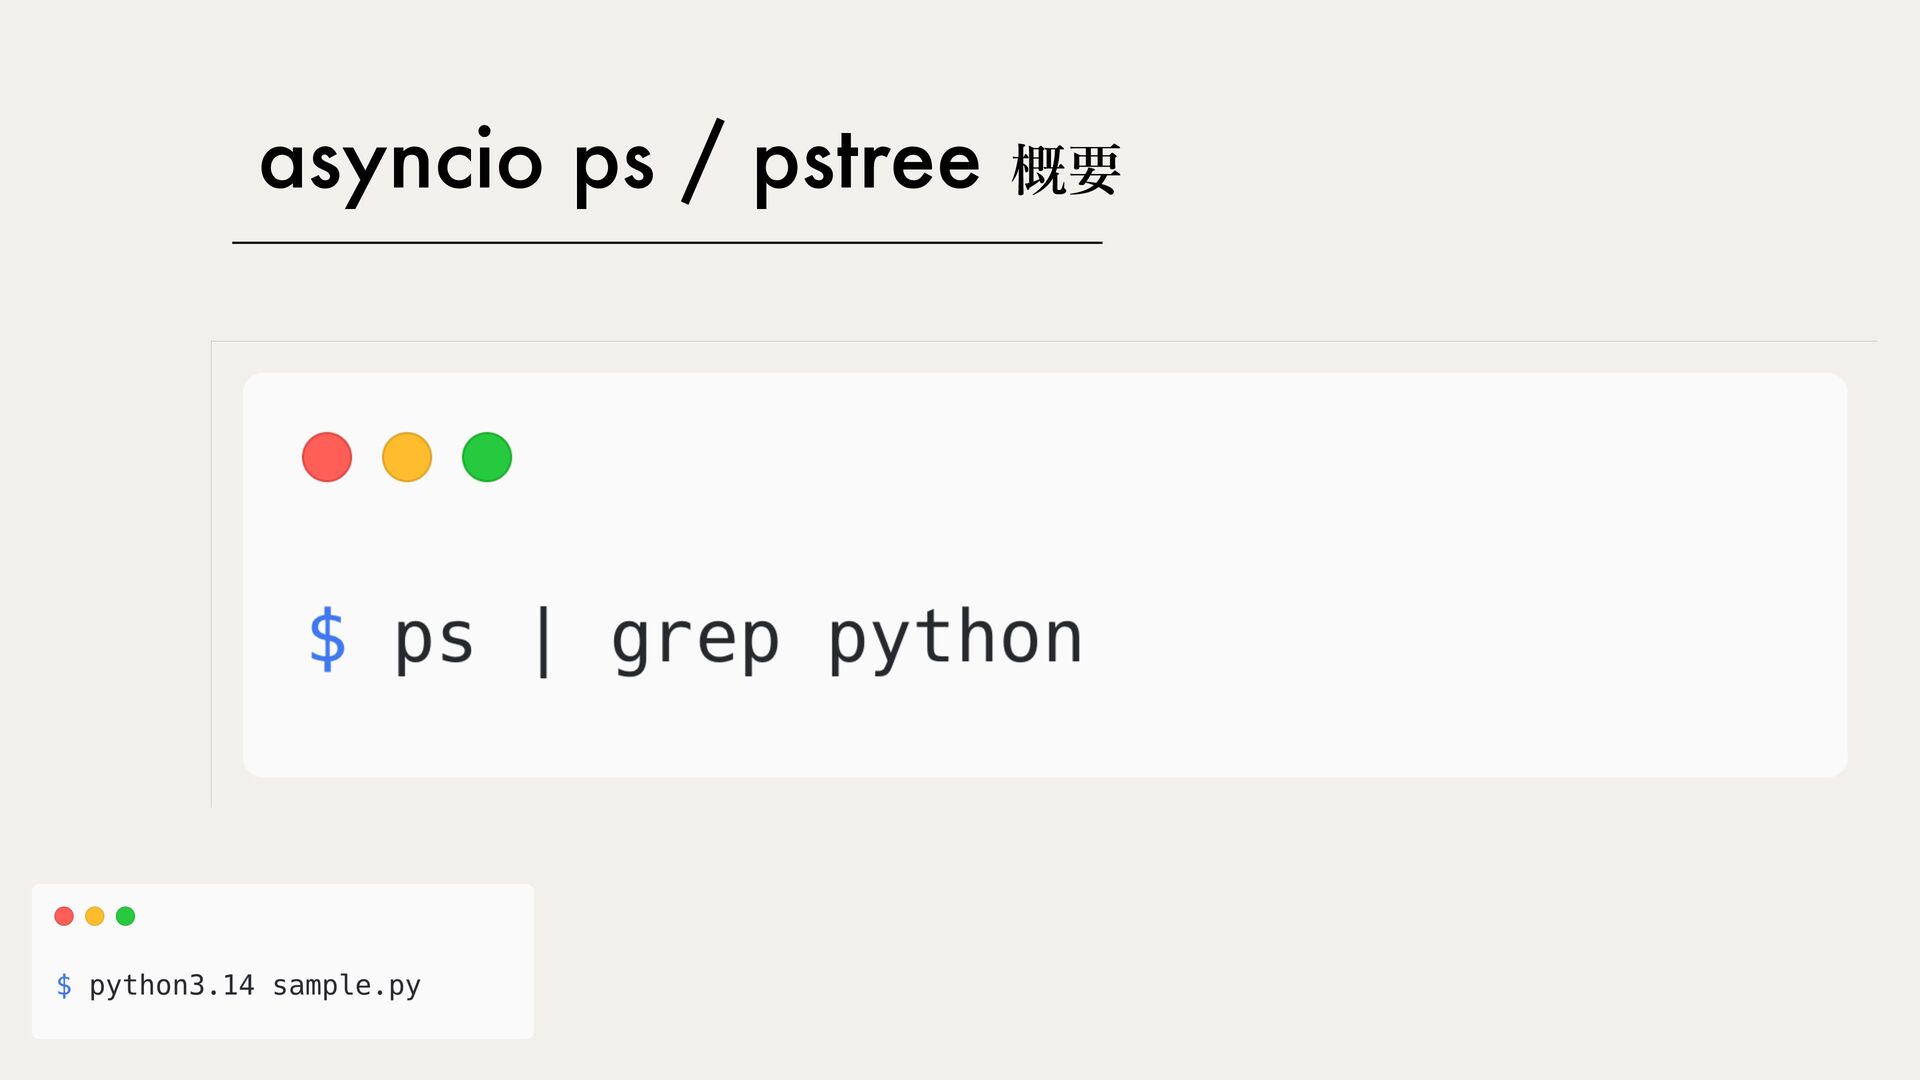1920x1080 pixels.
Task: Click 'pstree' in the slide title
Action: (x=867, y=164)
